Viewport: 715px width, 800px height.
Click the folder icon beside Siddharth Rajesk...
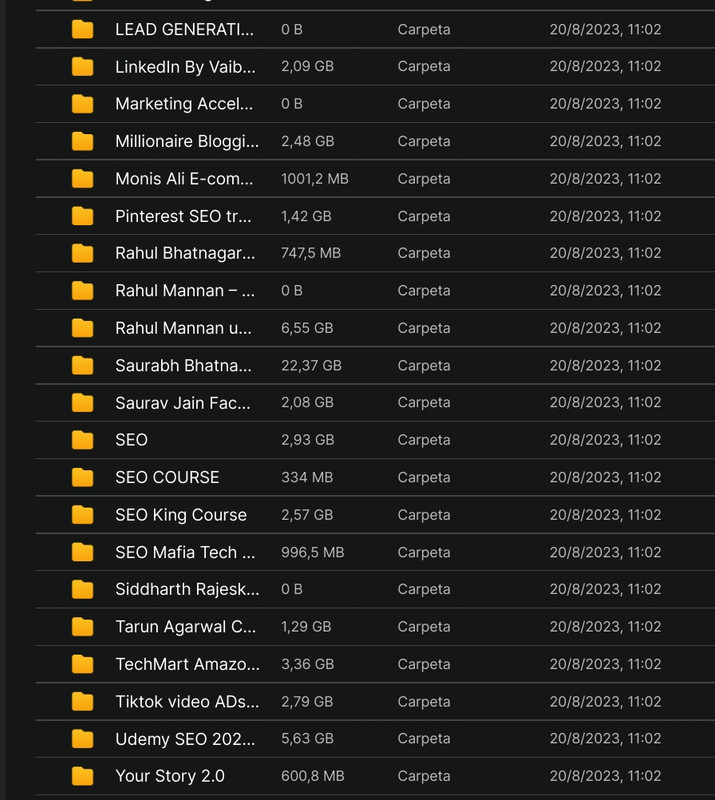pos(82,589)
